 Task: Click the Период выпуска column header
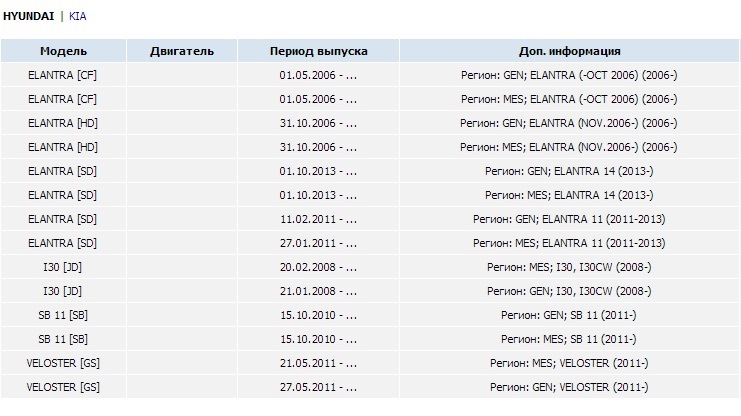pos(319,51)
